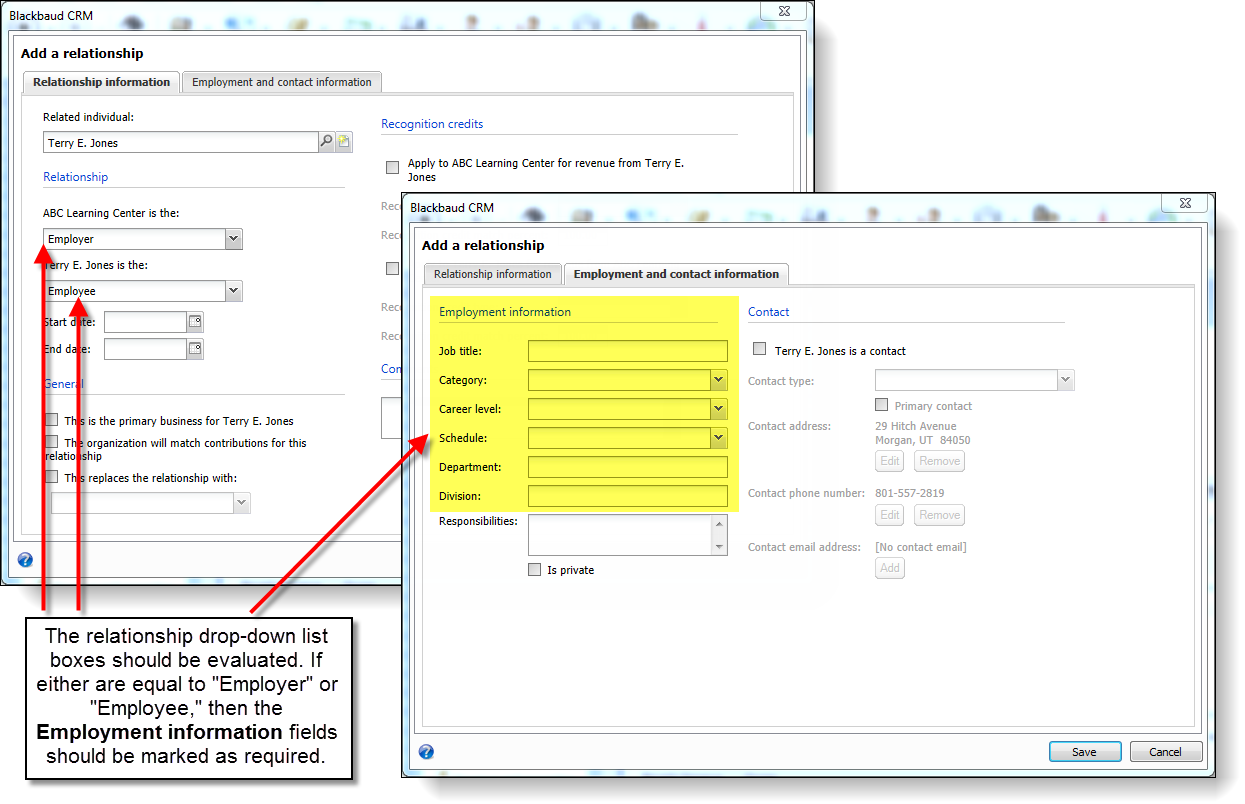Click Edit button under Contact phone number
Screen dimensions: 1245x804
click(x=890, y=515)
